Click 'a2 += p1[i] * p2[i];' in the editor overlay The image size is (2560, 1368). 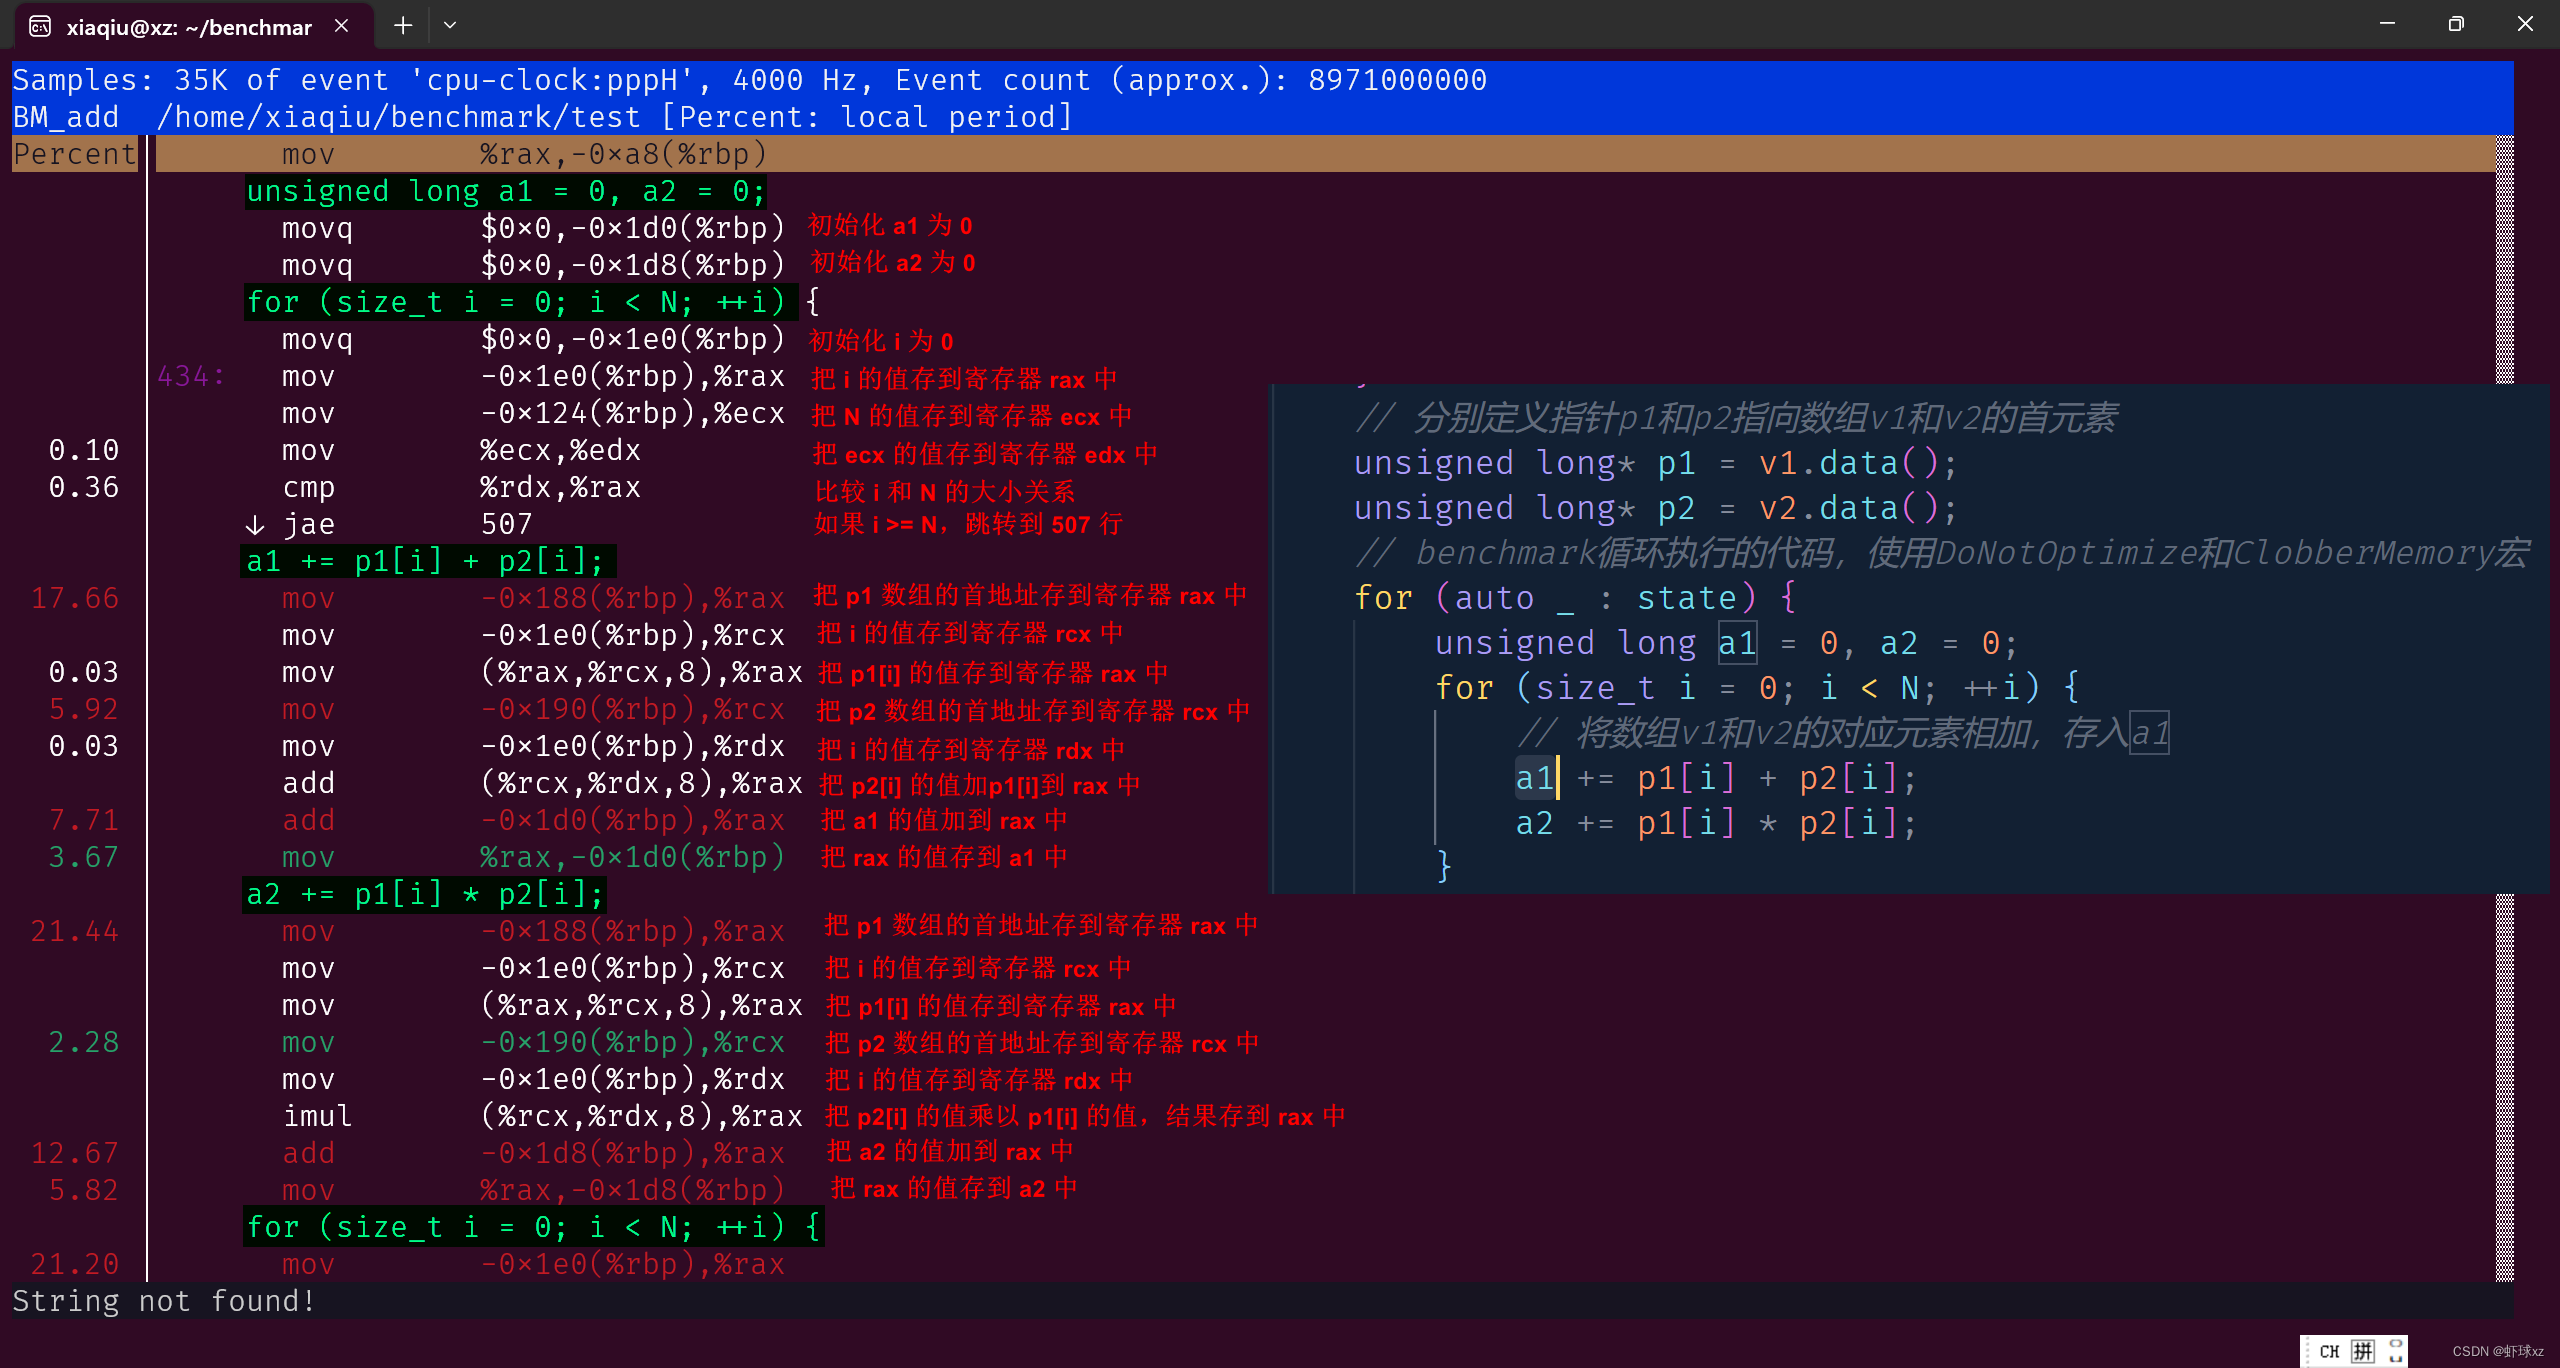(x=1716, y=823)
